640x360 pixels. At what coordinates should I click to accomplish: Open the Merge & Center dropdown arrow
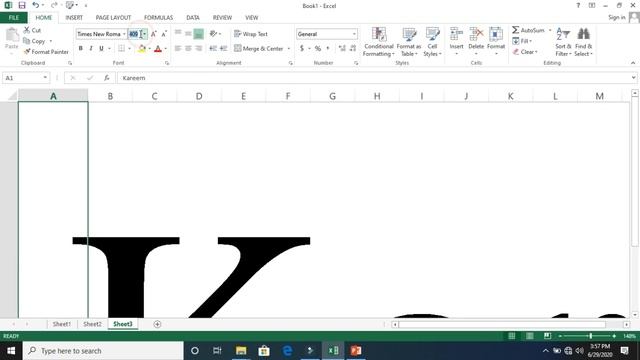click(289, 49)
